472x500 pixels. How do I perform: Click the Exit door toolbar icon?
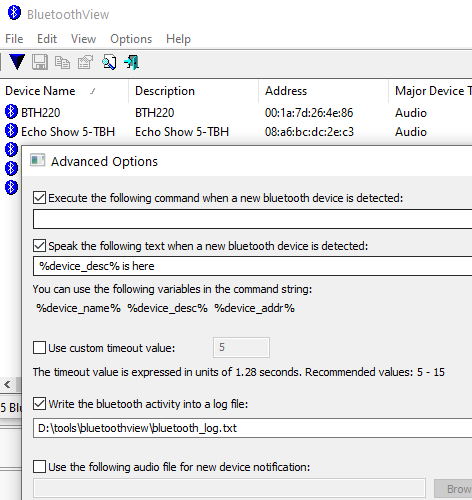click(x=131, y=62)
